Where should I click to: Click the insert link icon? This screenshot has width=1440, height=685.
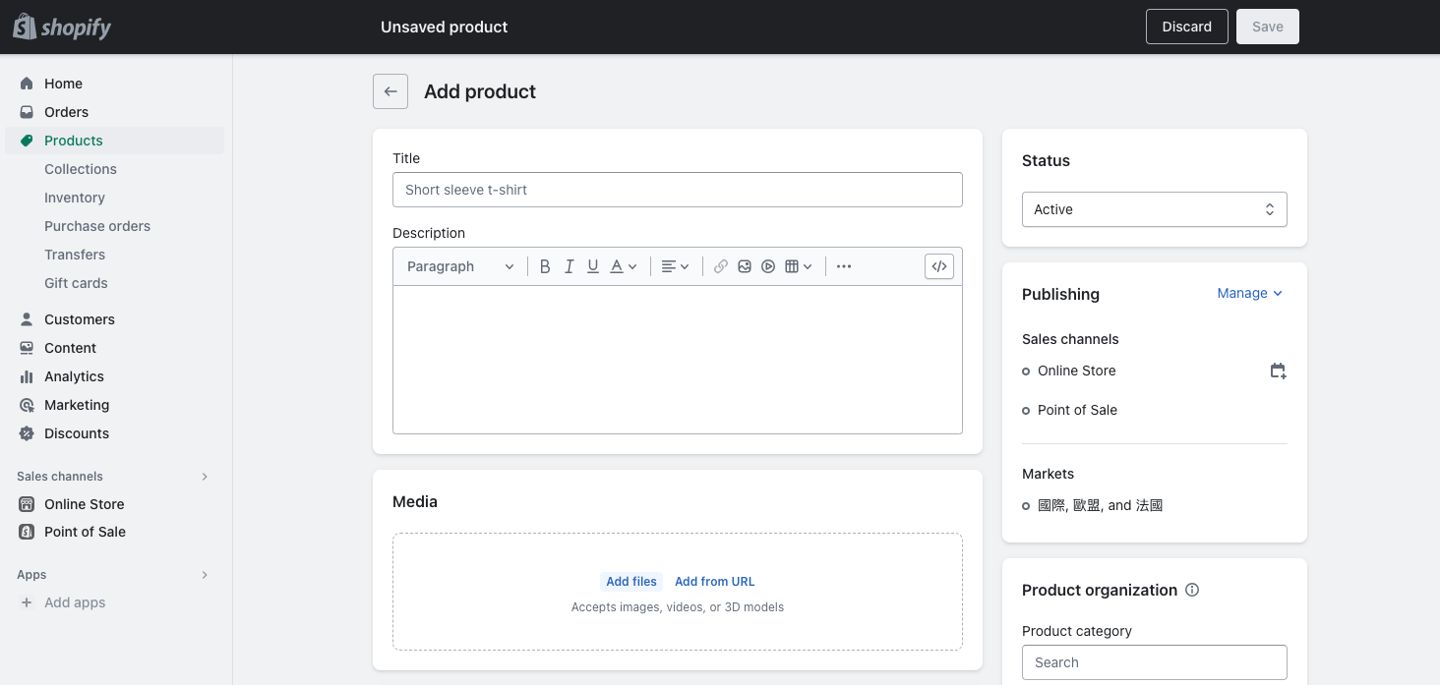point(720,266)
